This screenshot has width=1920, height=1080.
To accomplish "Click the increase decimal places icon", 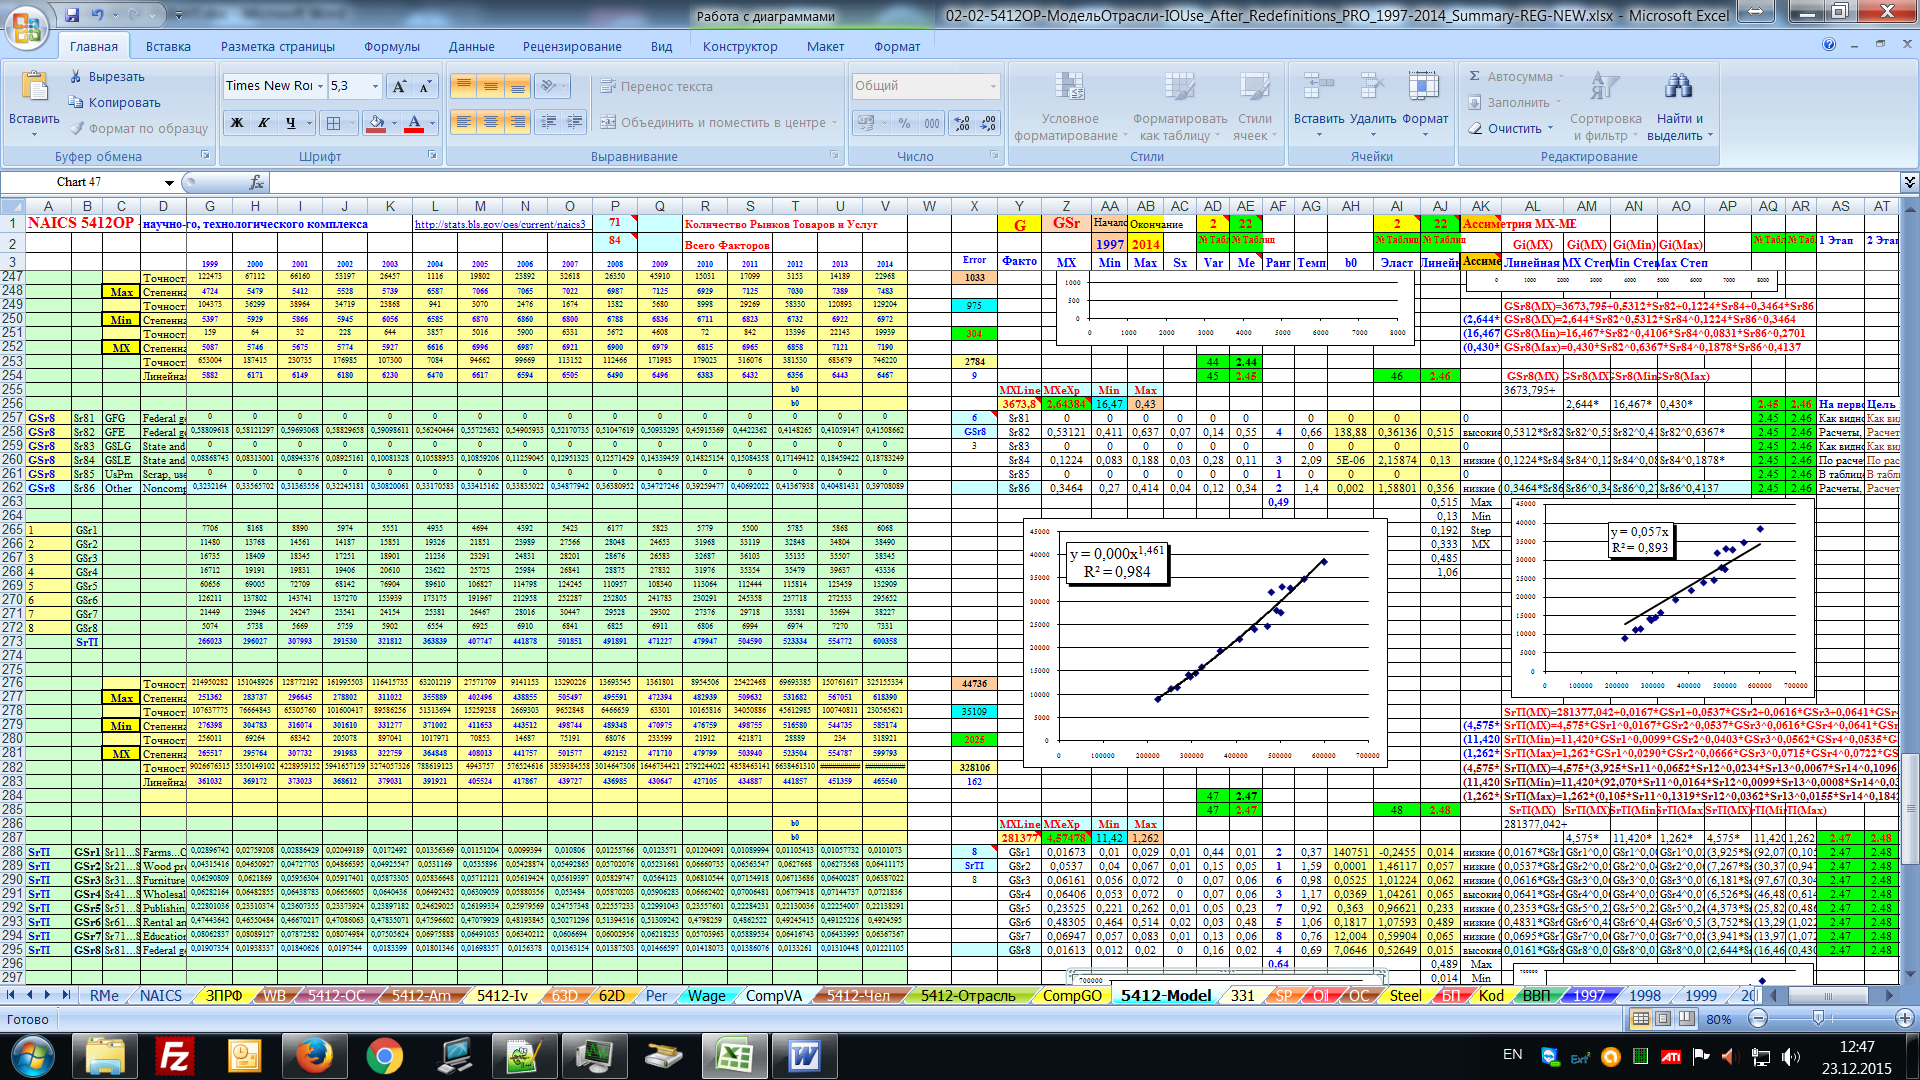I will [x=962, y=123].
